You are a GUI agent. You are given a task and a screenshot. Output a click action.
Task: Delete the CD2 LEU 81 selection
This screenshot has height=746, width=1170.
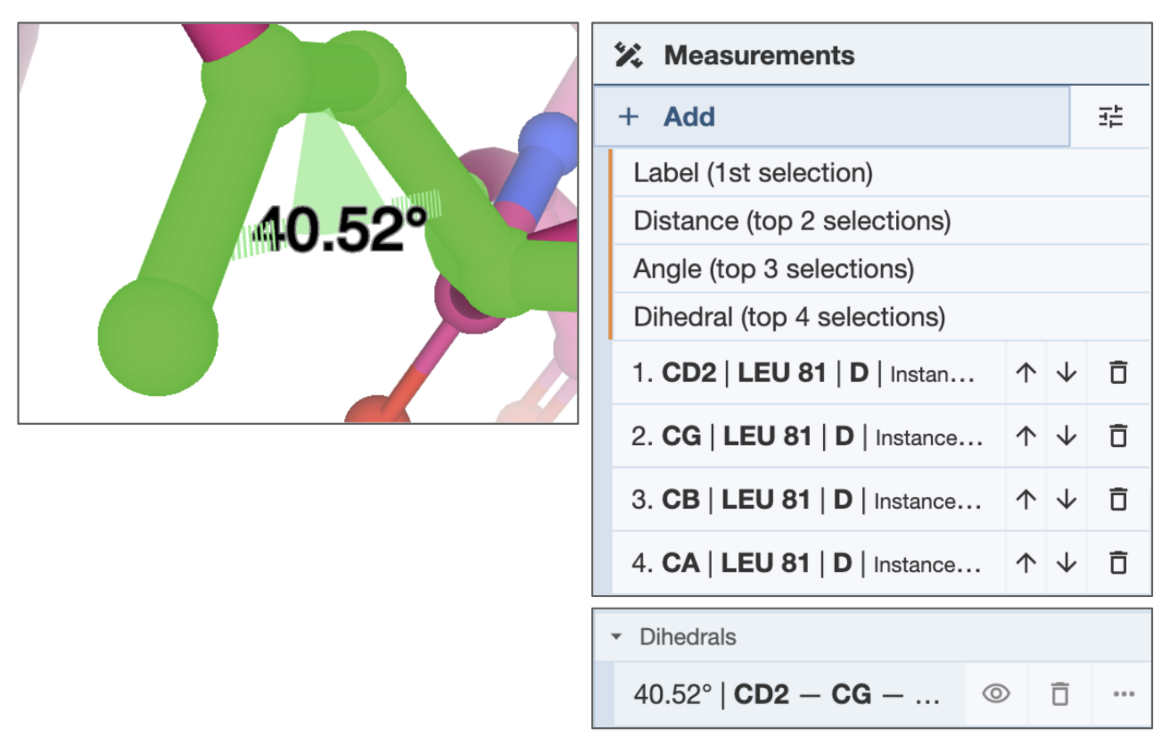coord(1118,373)
